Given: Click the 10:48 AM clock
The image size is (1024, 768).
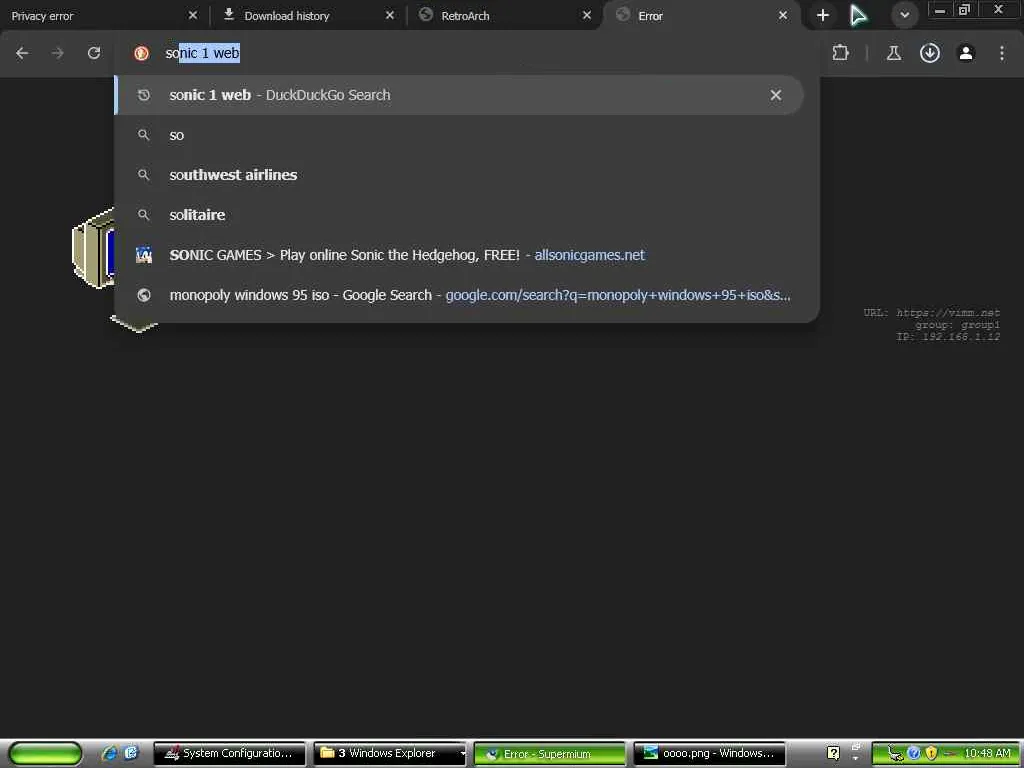Looking at the screenshot, I should [987, 754].
